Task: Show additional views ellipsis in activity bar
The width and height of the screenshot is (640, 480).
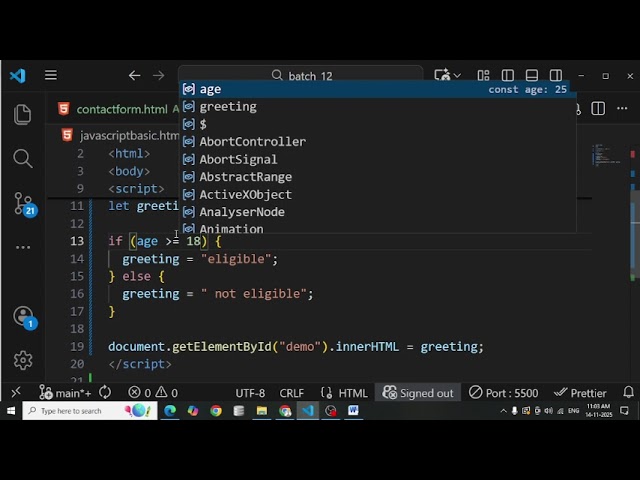Action: tap(23, 247)
